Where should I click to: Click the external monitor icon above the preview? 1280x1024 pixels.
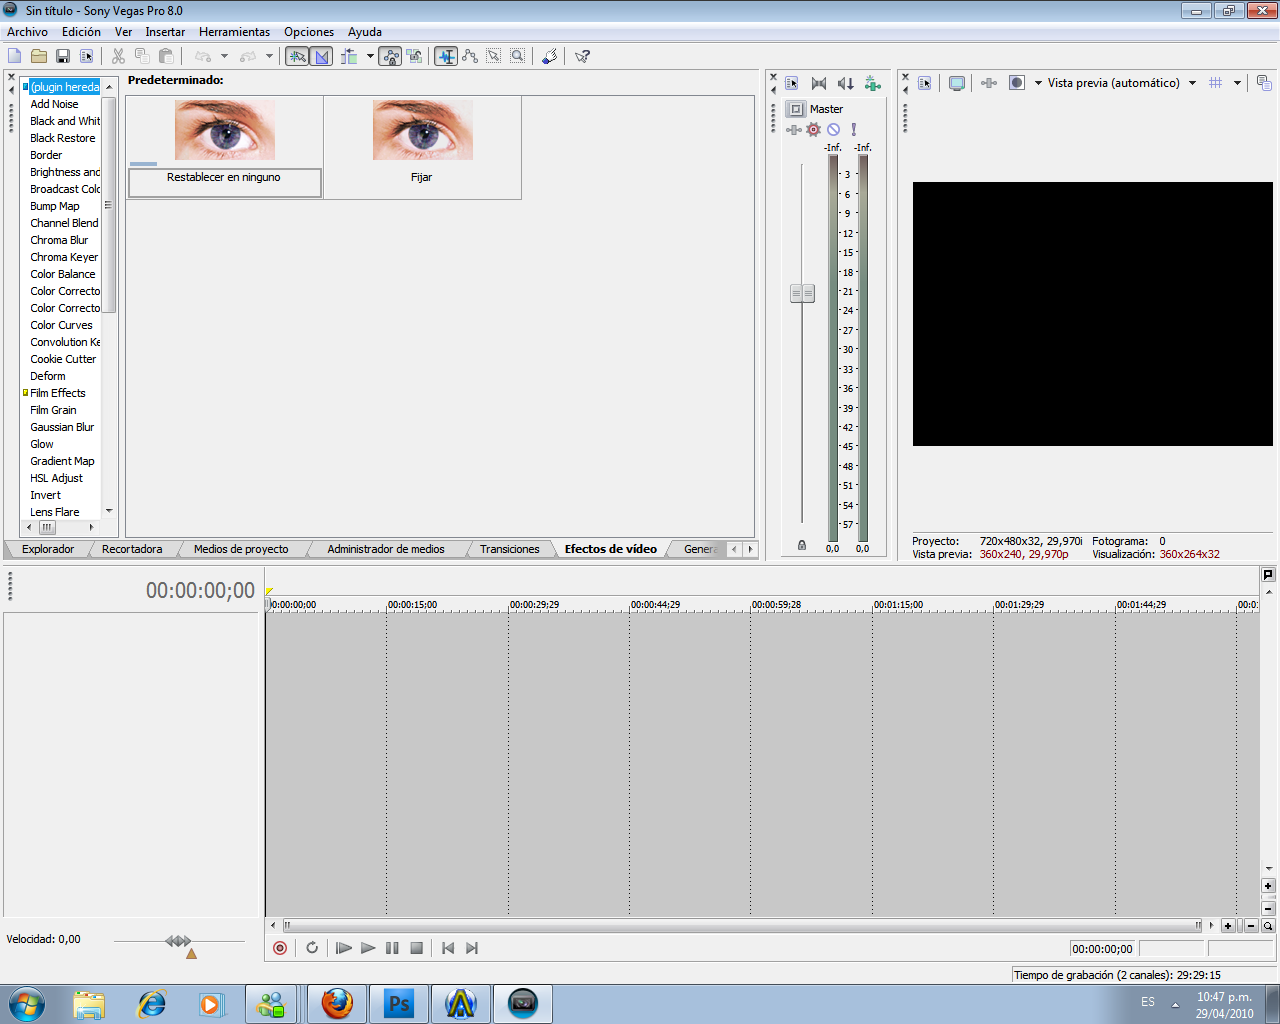[956, 83]
